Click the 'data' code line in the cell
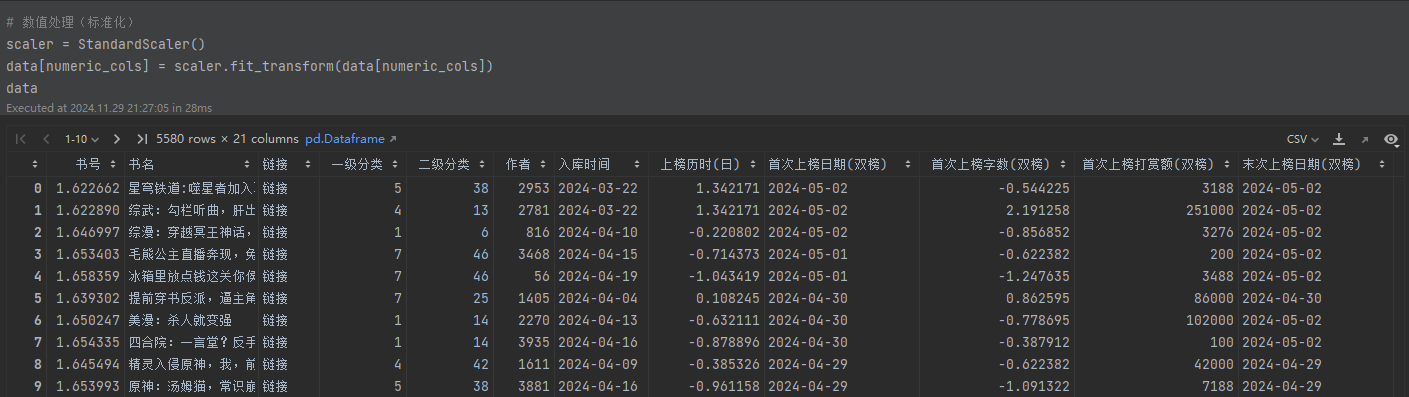Screen dimensions: 1409x397 coord(21,88)
